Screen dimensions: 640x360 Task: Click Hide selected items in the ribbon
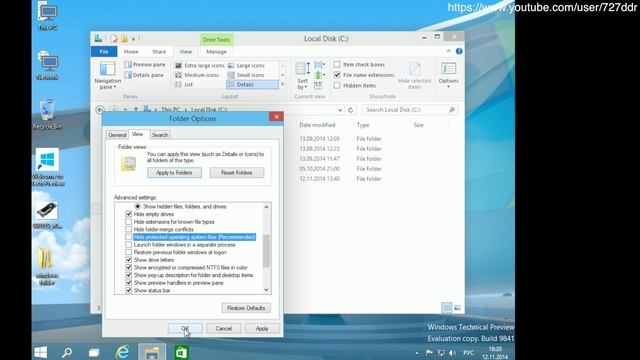click(414, 76)
